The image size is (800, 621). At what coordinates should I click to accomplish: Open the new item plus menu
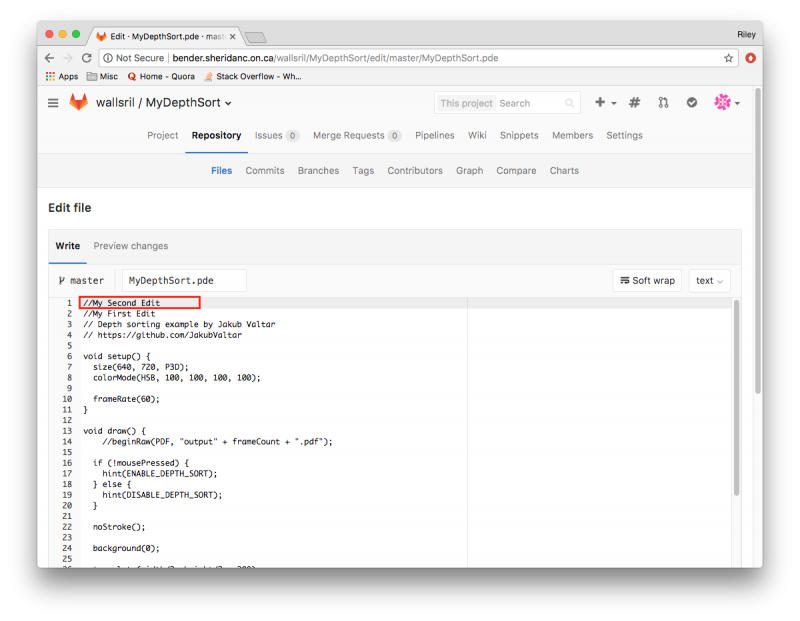tap(600, 103)
